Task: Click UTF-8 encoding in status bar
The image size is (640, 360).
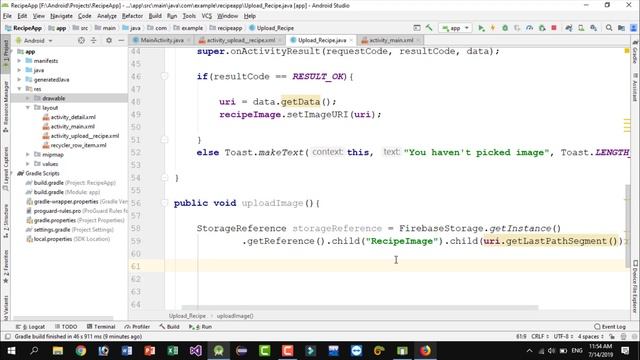Action: coord(563,337)
